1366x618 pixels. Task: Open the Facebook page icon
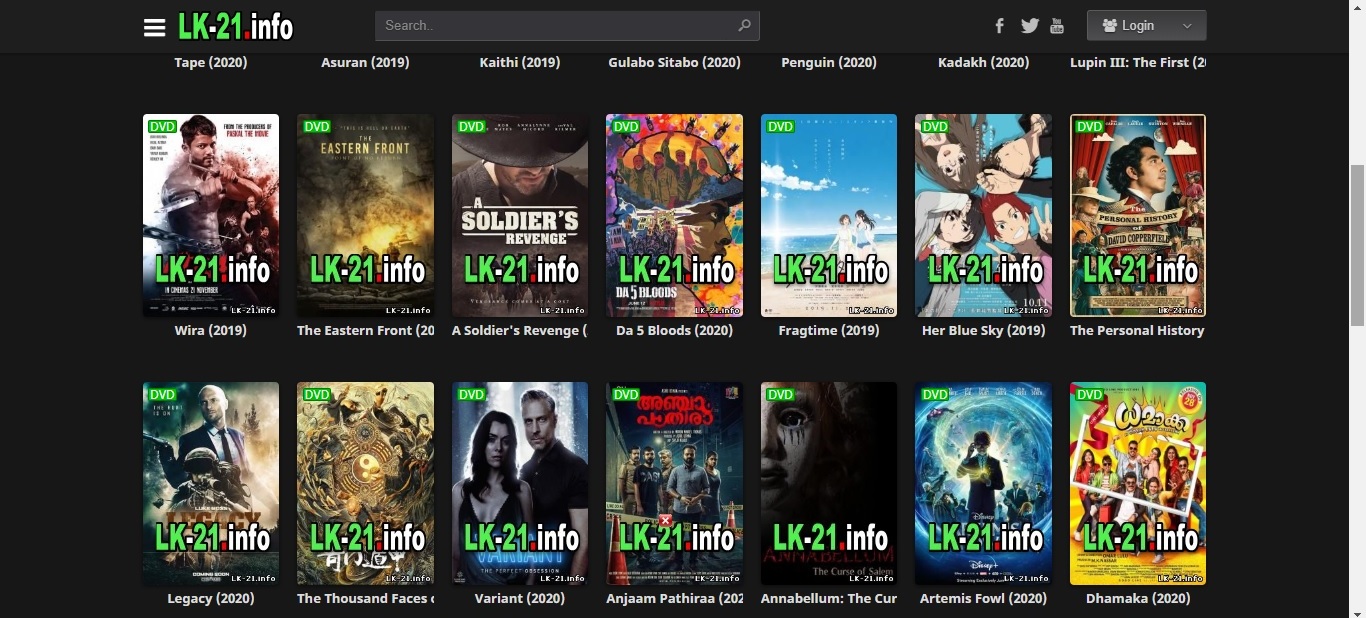click(999, 26)
